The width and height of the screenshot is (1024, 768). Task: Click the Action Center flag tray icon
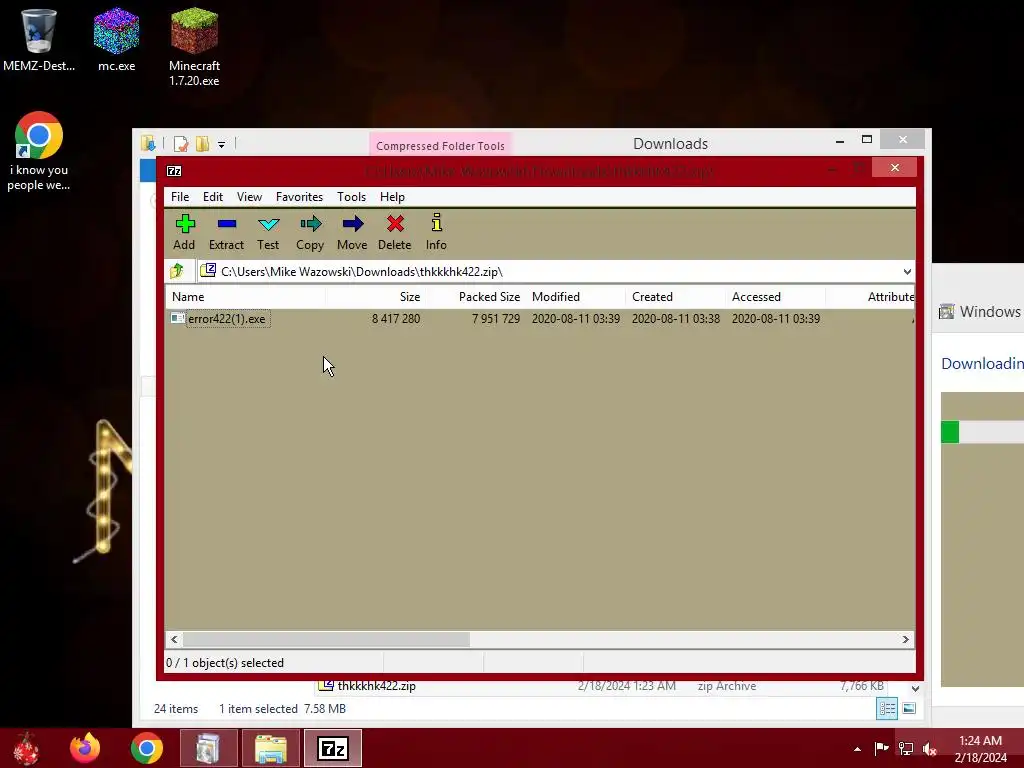[x=881, y=748]
